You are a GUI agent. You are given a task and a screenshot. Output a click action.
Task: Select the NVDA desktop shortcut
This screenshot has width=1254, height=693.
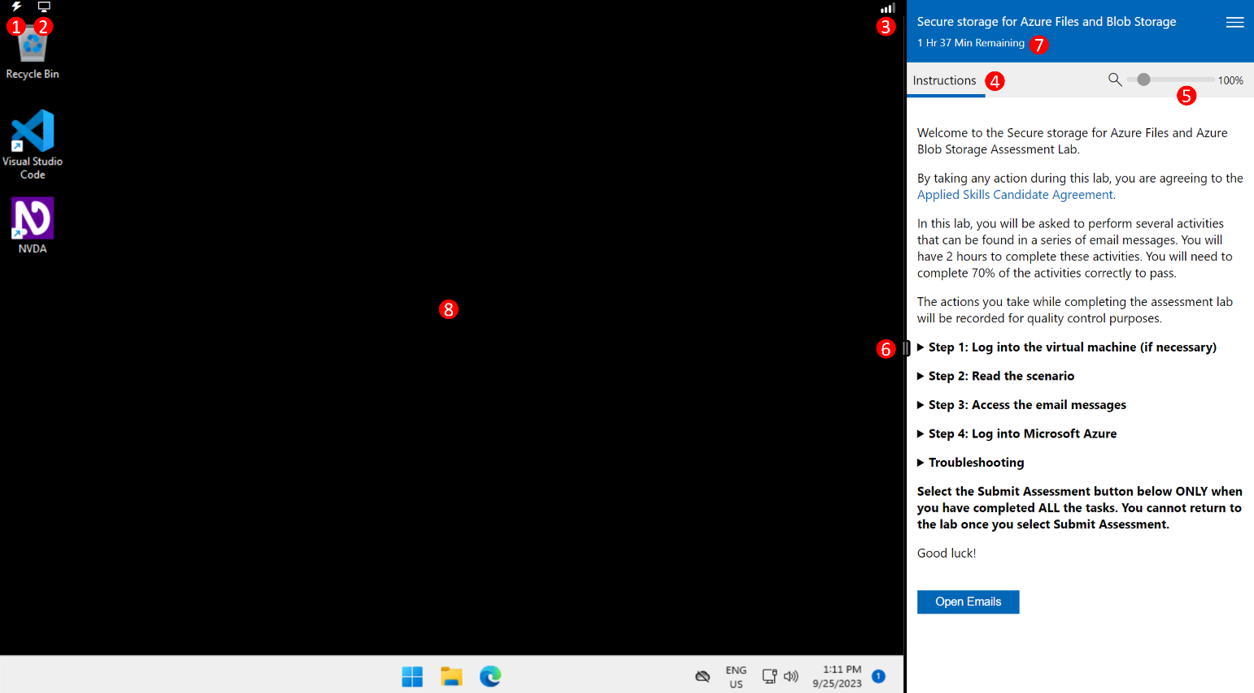tap(32, 226)
